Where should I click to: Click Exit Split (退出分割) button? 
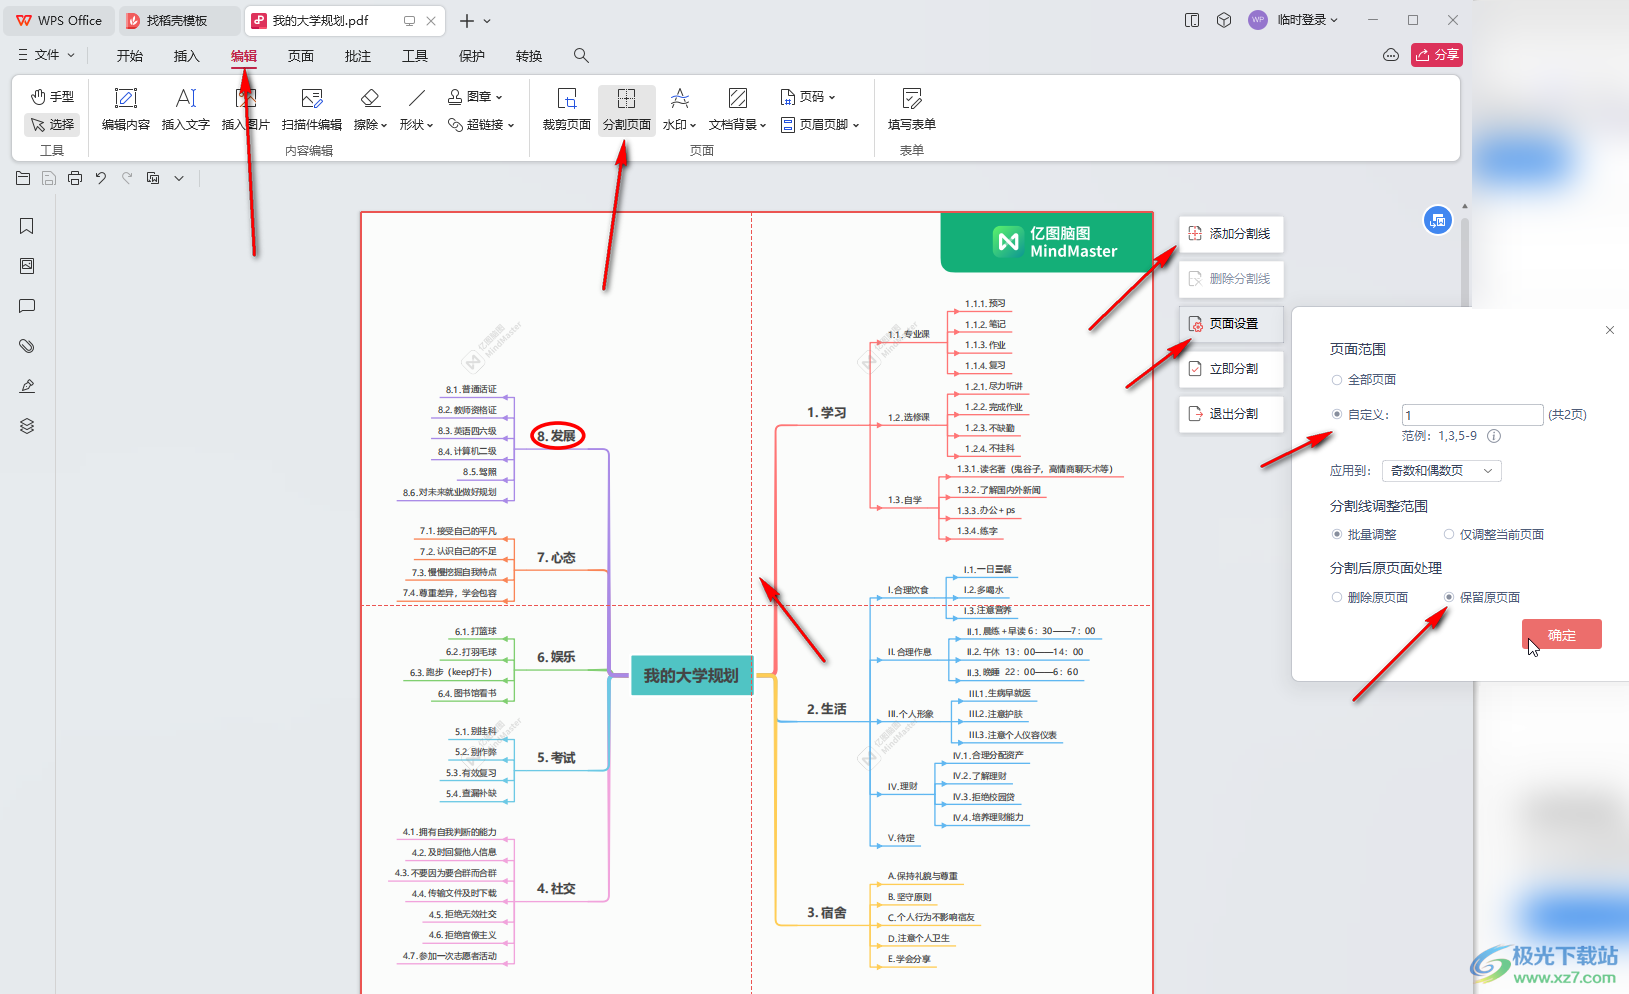(1231, 414)
